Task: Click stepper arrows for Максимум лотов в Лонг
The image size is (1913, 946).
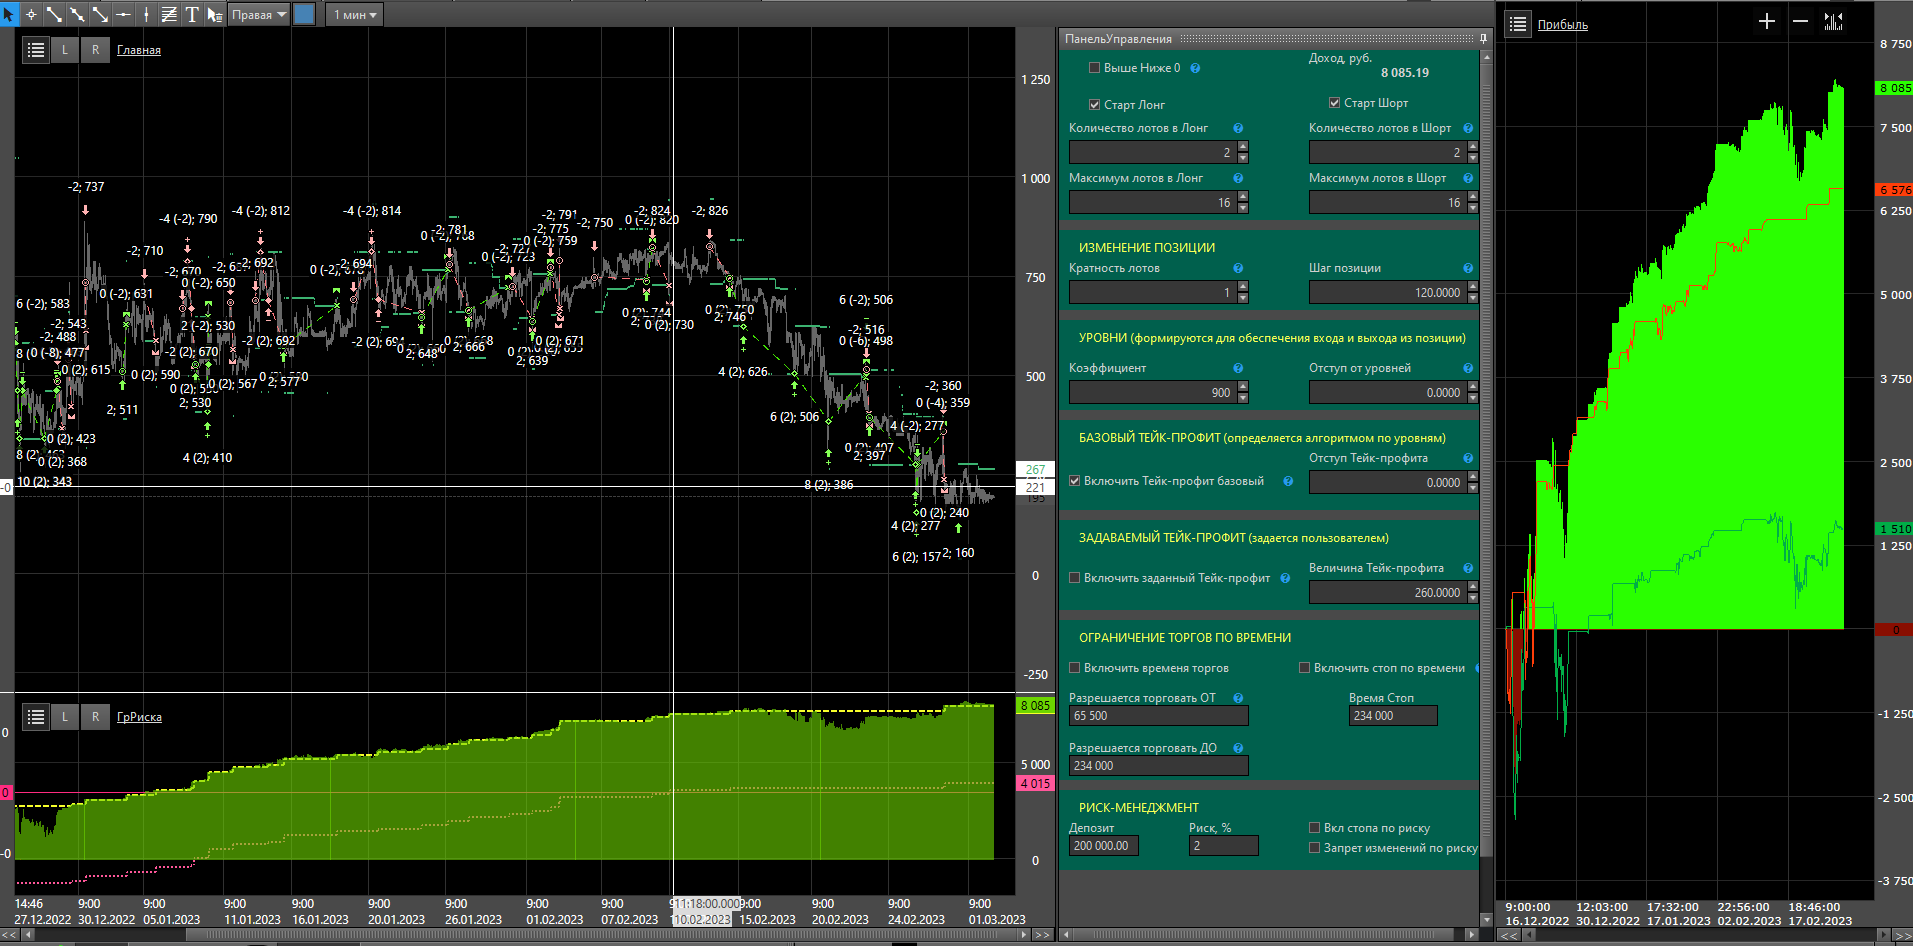Action: [1243, 202]
